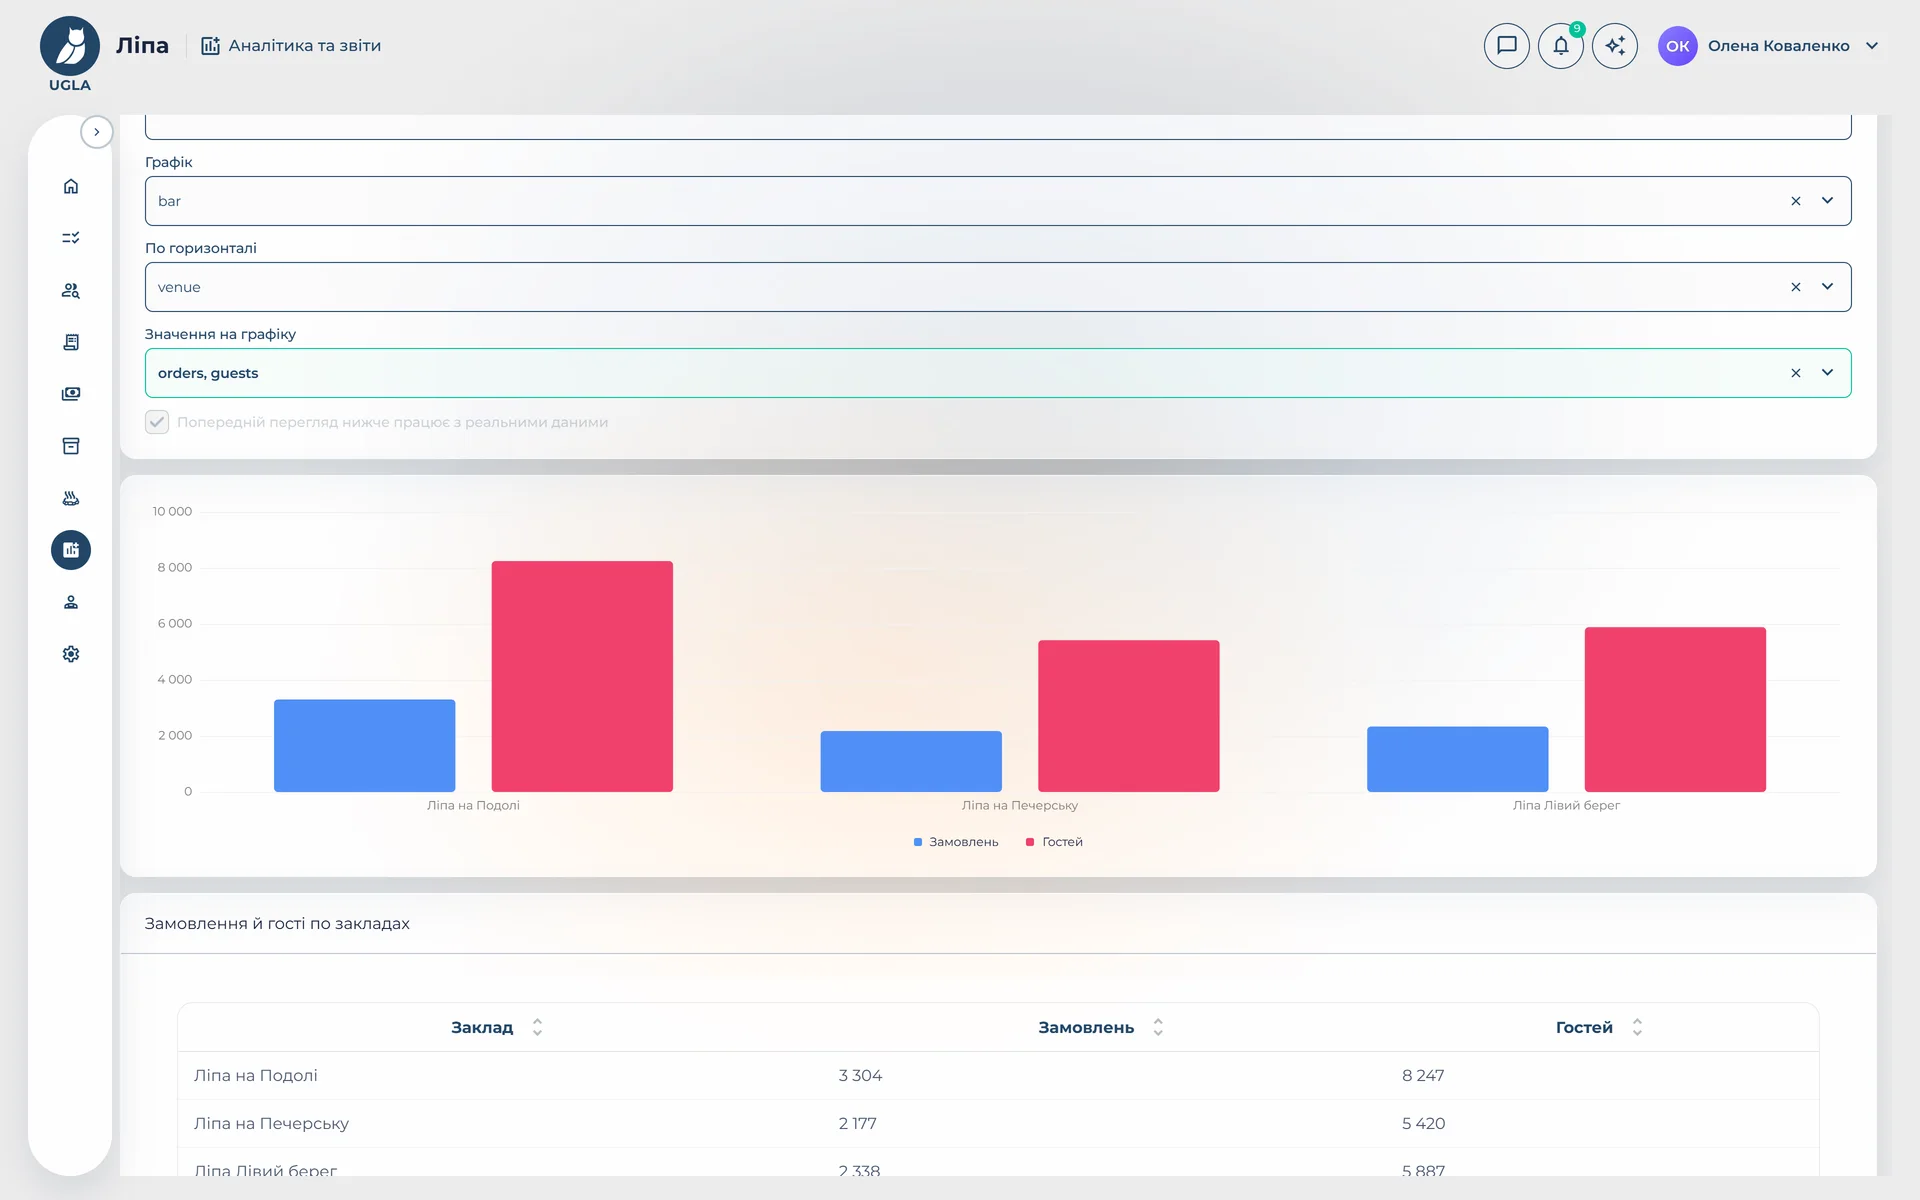This screenshot has width=1920, height=1200.
Task: Clear the Графік bar selection
Action: coord(1796,201)
